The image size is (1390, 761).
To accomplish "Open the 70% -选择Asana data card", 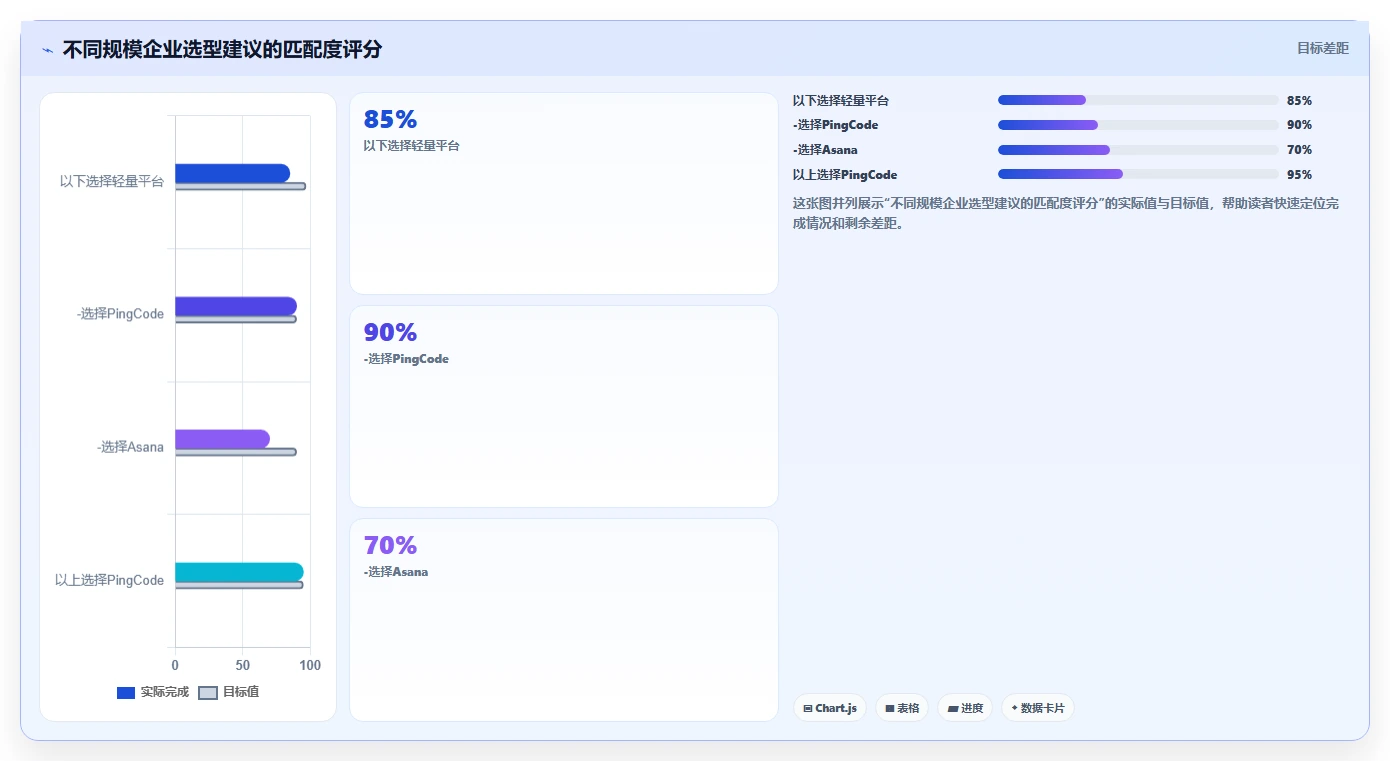I will [564, 620].
